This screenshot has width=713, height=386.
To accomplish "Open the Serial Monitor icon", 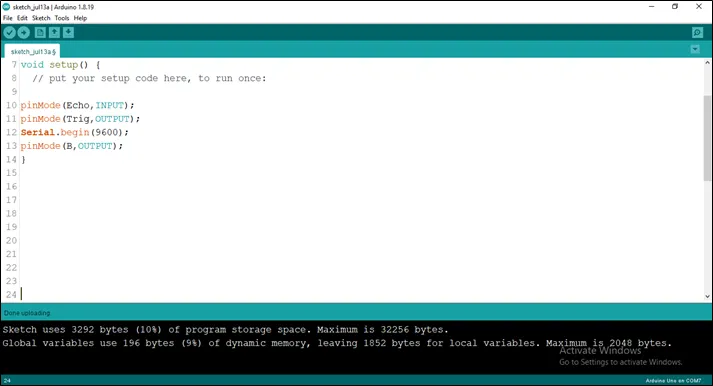I will click(x=697, y=33).
